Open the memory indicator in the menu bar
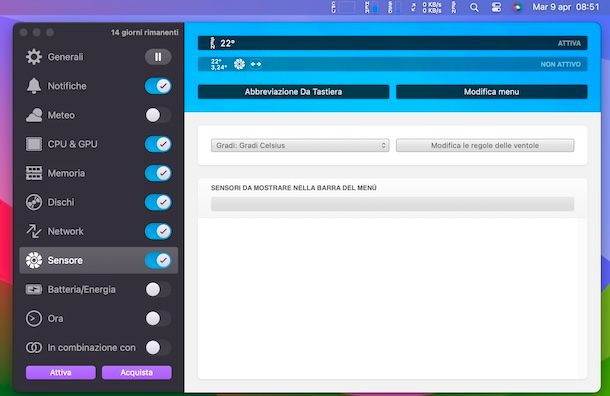Screen dimensions: 610x396 (x=372, y=7)
